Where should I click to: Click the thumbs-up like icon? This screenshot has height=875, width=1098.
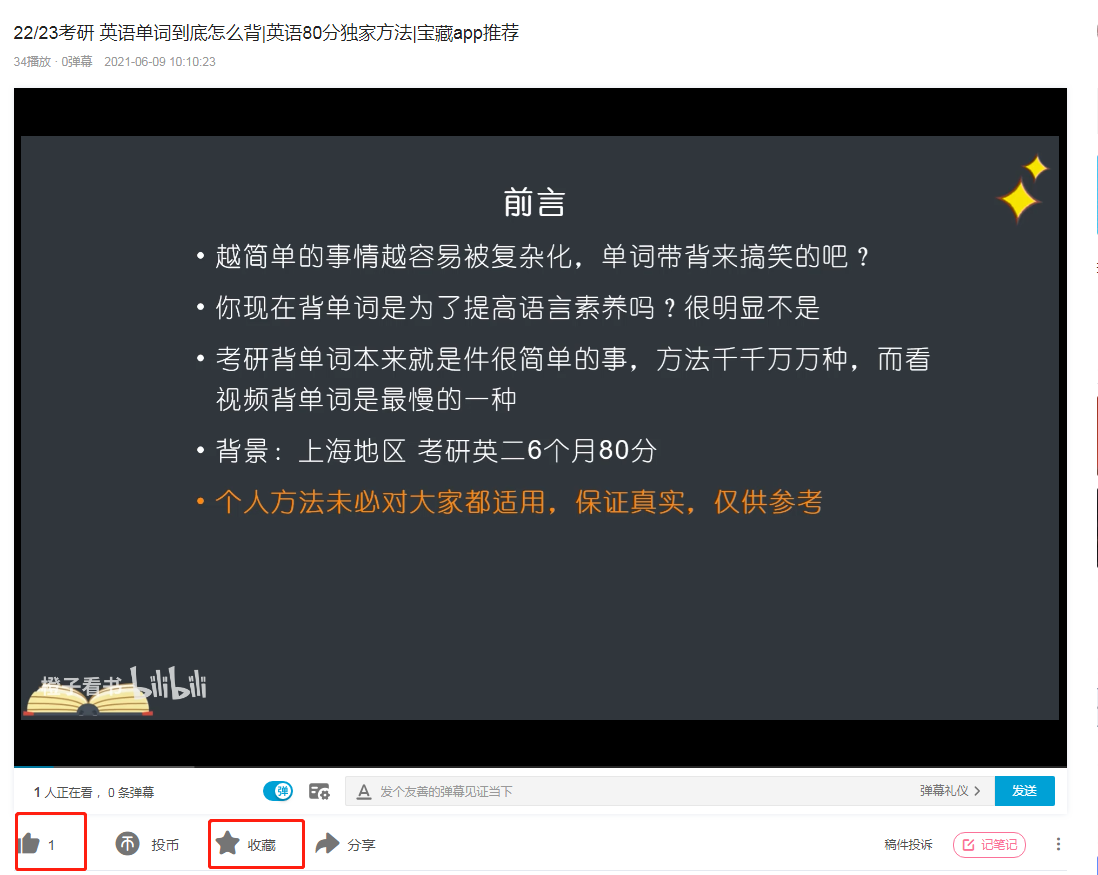[x=29, y=844]
